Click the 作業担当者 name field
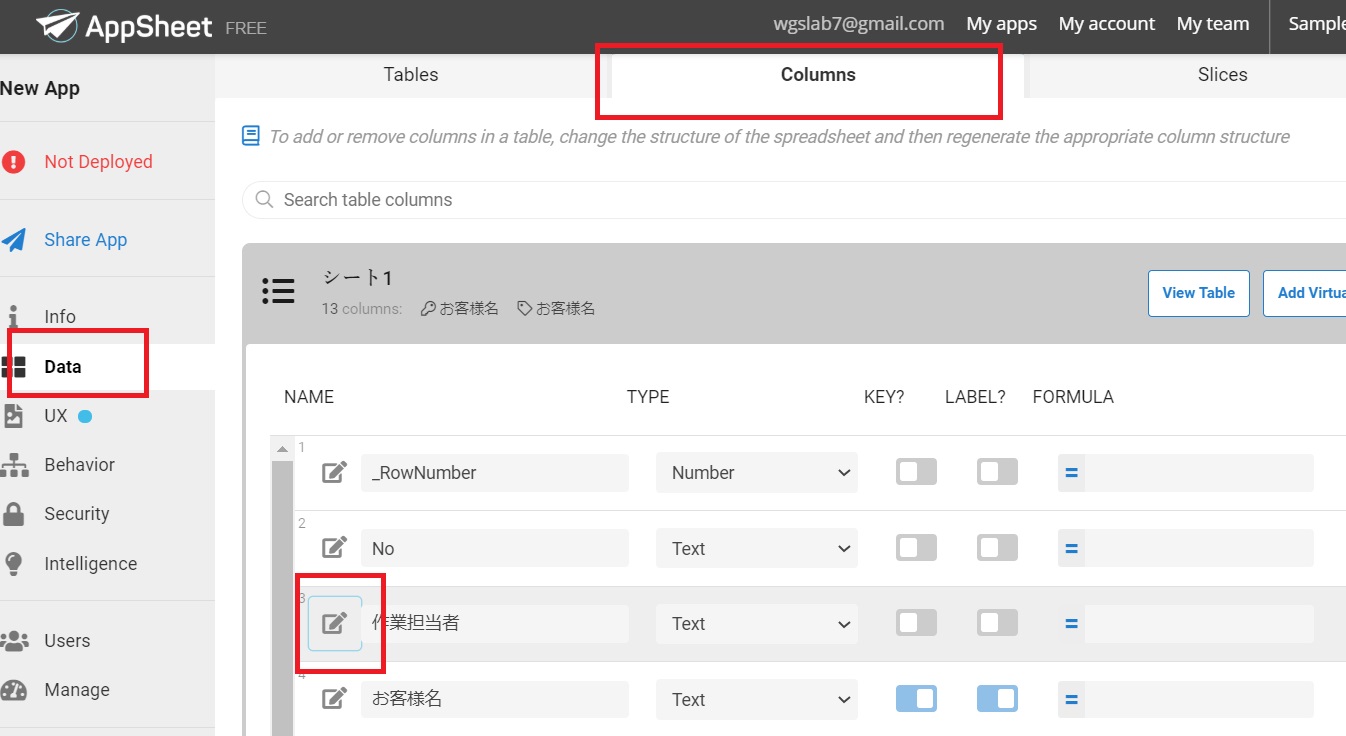Screen dimensions: 1346x736 pos(495,624)
